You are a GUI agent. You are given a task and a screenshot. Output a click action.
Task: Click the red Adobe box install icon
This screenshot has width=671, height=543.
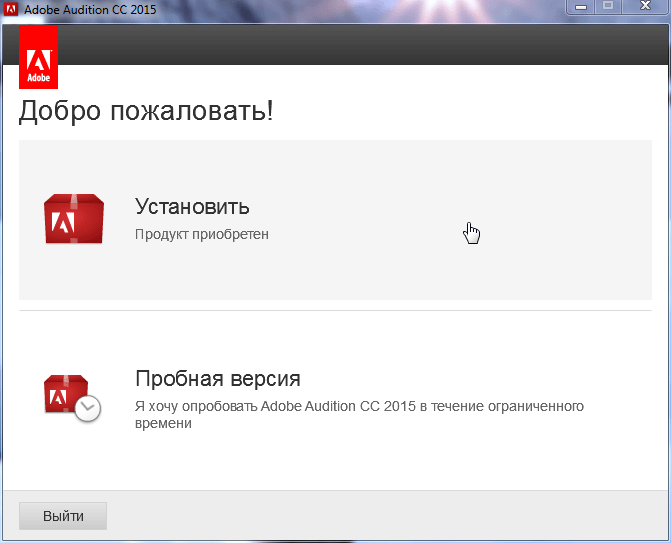point(74,219)
